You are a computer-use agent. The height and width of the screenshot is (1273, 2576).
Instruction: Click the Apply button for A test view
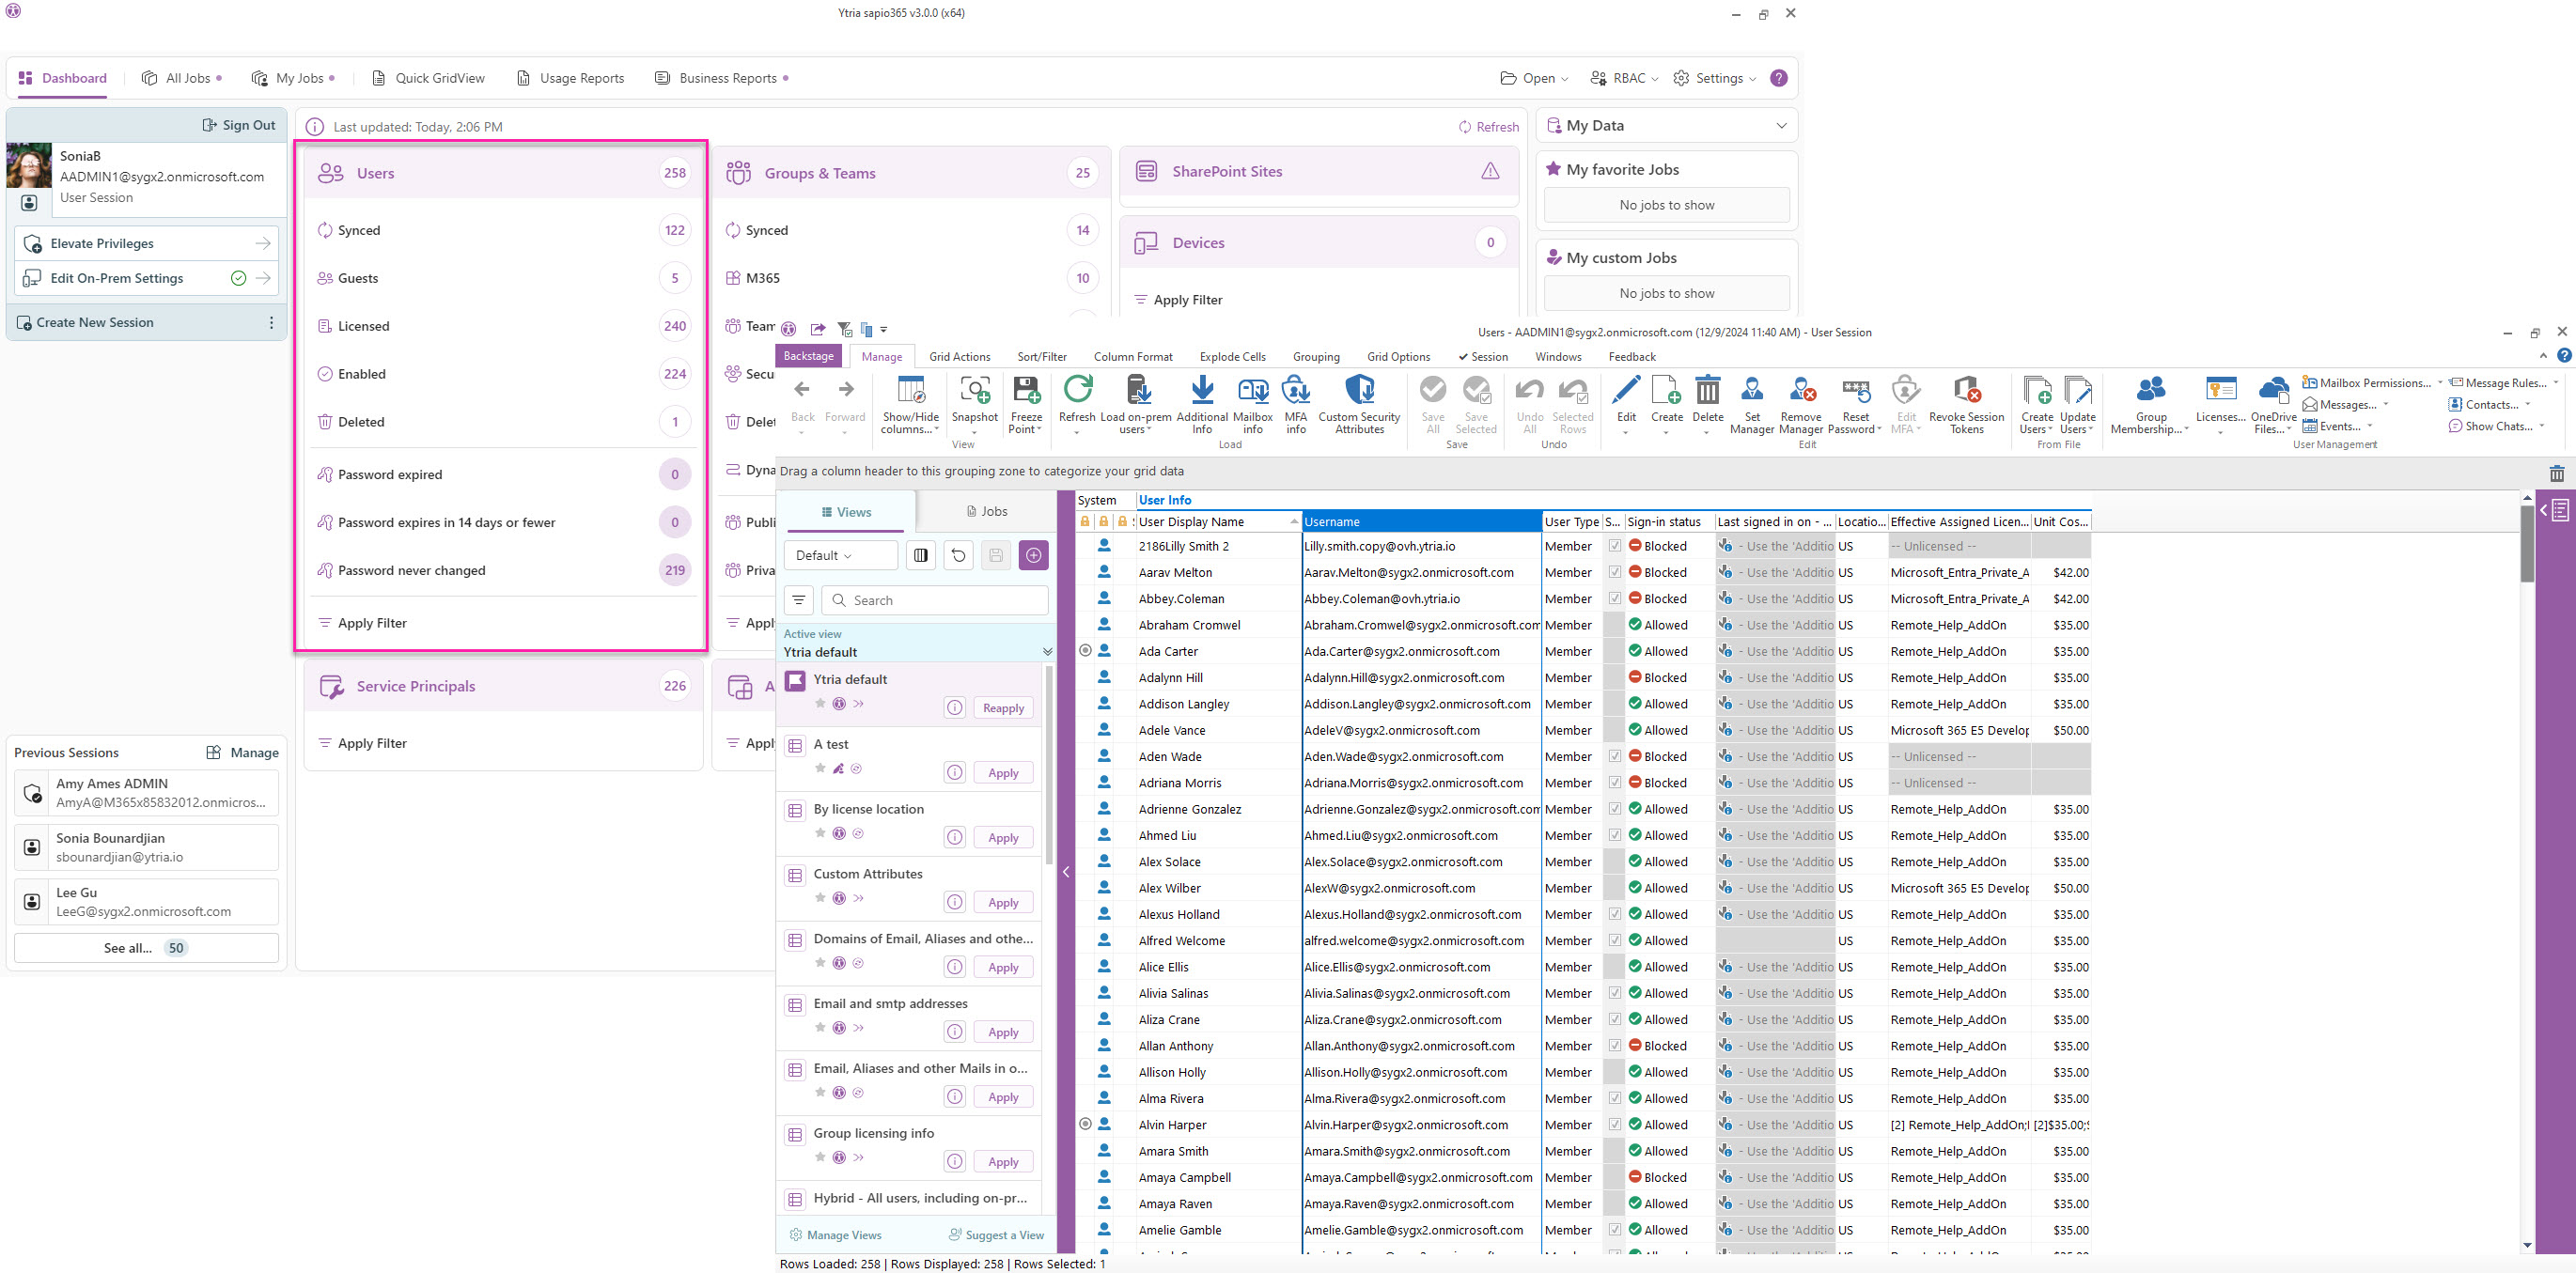[1004, 772]
